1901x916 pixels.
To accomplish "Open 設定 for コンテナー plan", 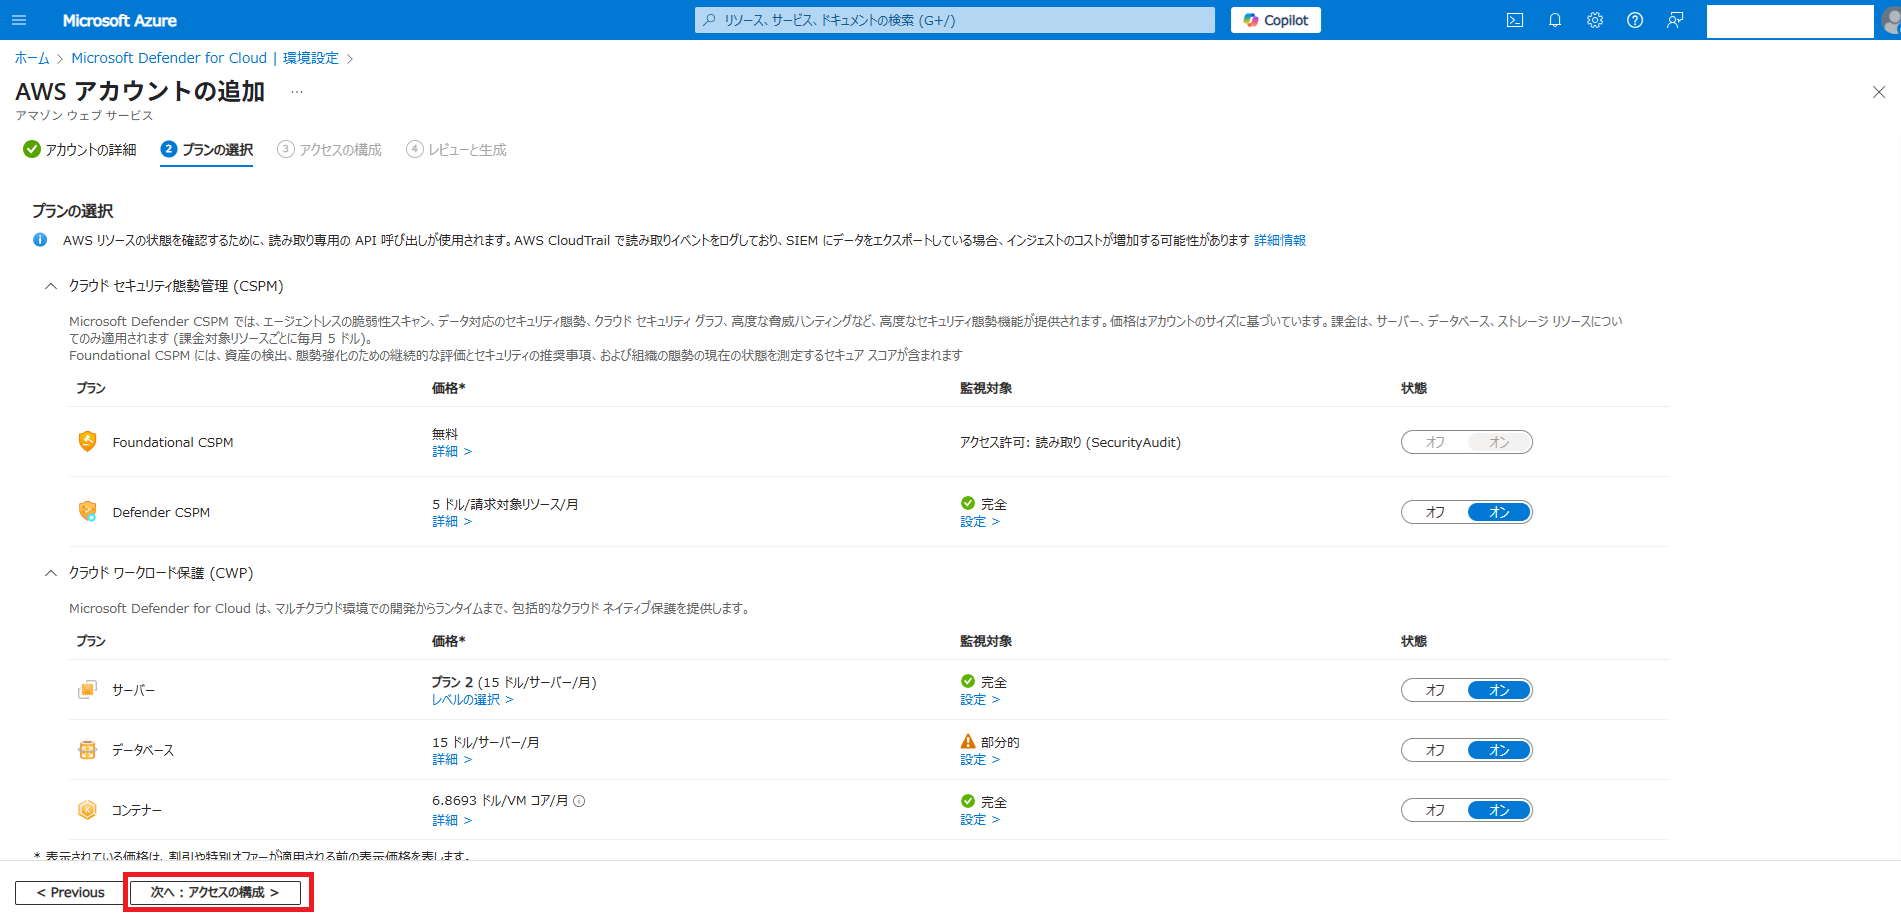I will (x=980, y=820).
